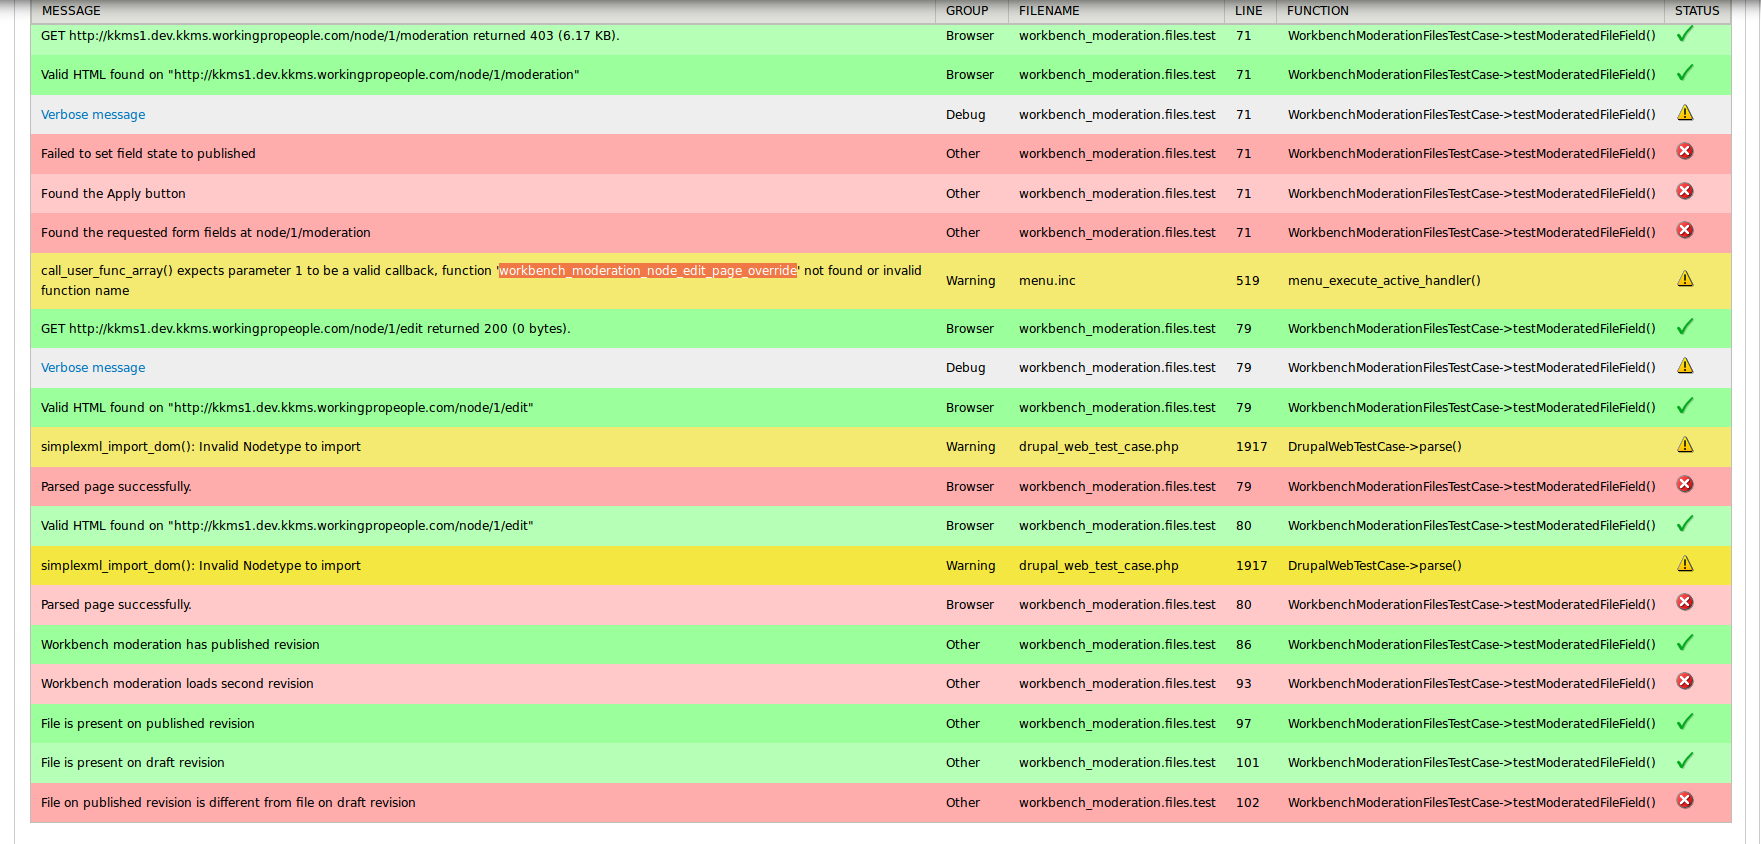Click pass checkmark for 'edit returned 200' row
Screen dimensions: 1761x844
(x=1685, y=327)
